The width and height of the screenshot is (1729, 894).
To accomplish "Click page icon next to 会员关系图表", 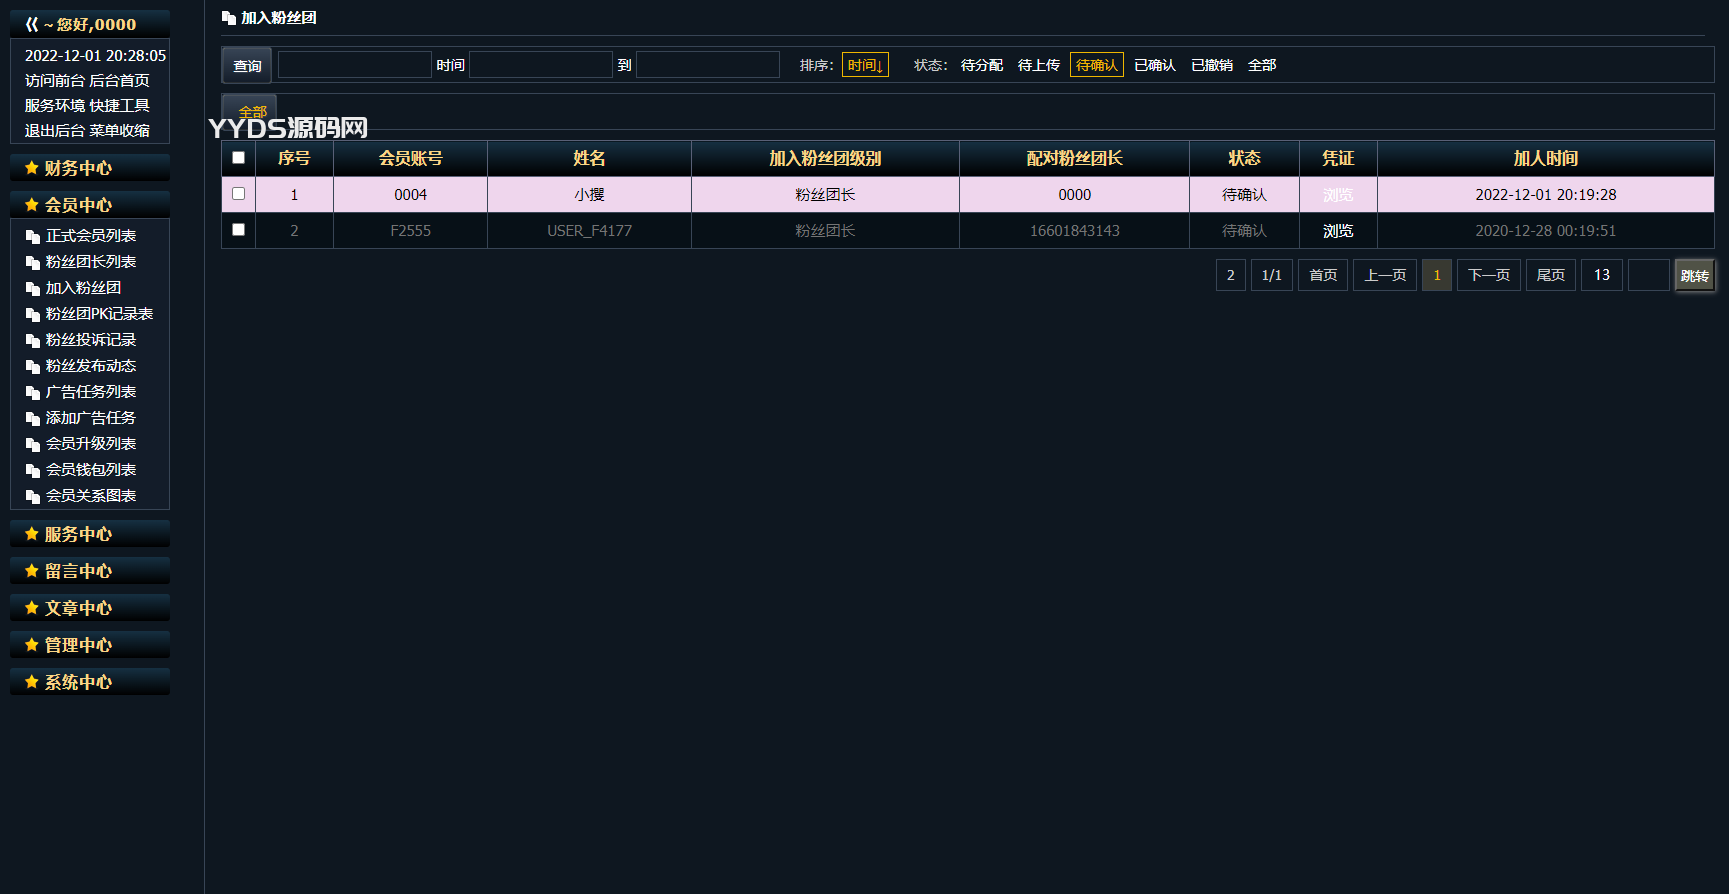I will click(x=33, y=497).
